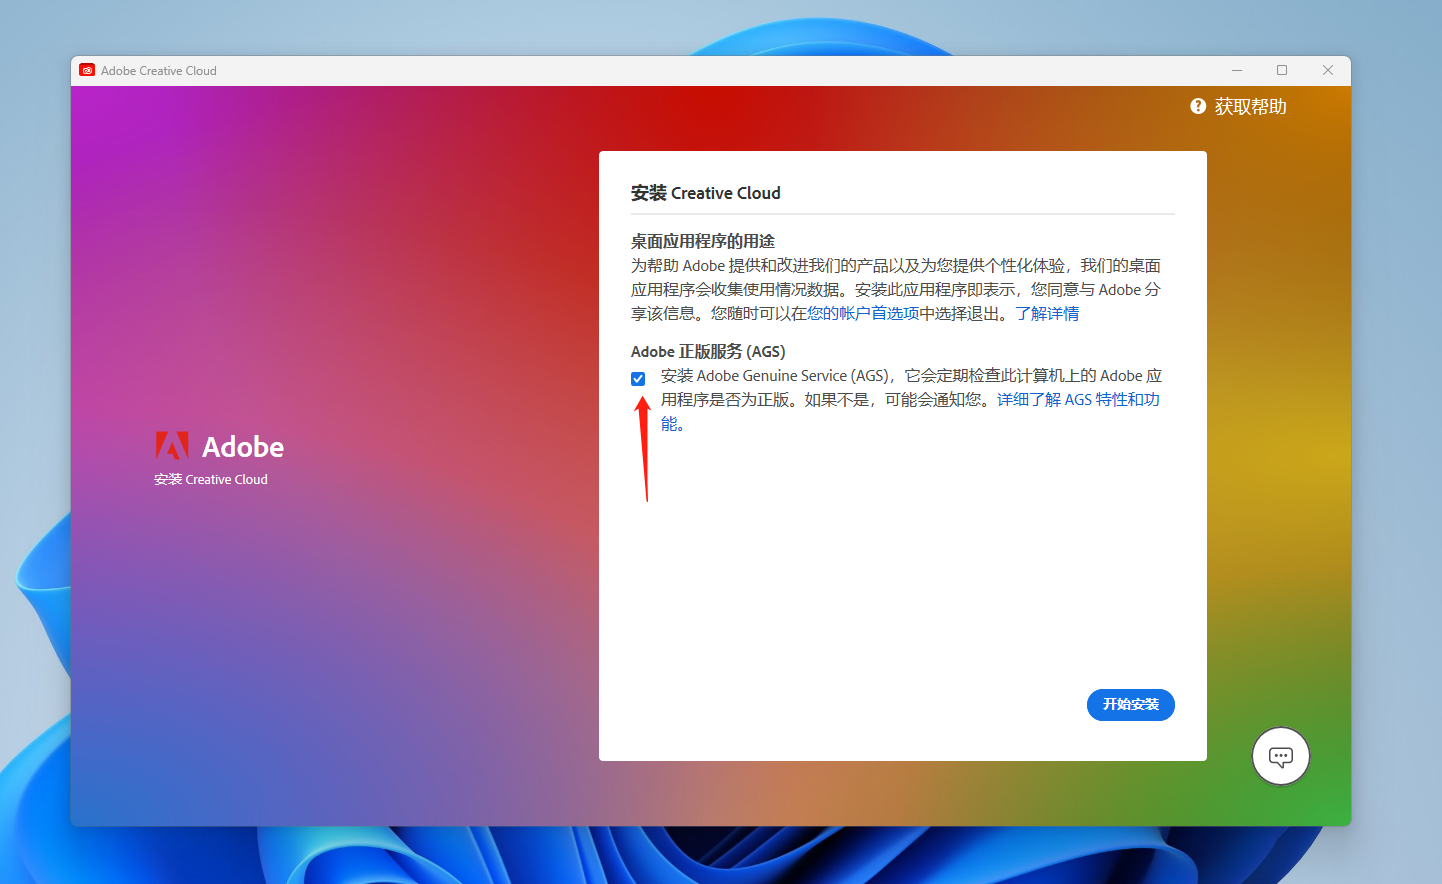Click the 安装 Creative Cloud text under Adobe logo
The width and height of the screenshot is (1442, 884).
211,480
